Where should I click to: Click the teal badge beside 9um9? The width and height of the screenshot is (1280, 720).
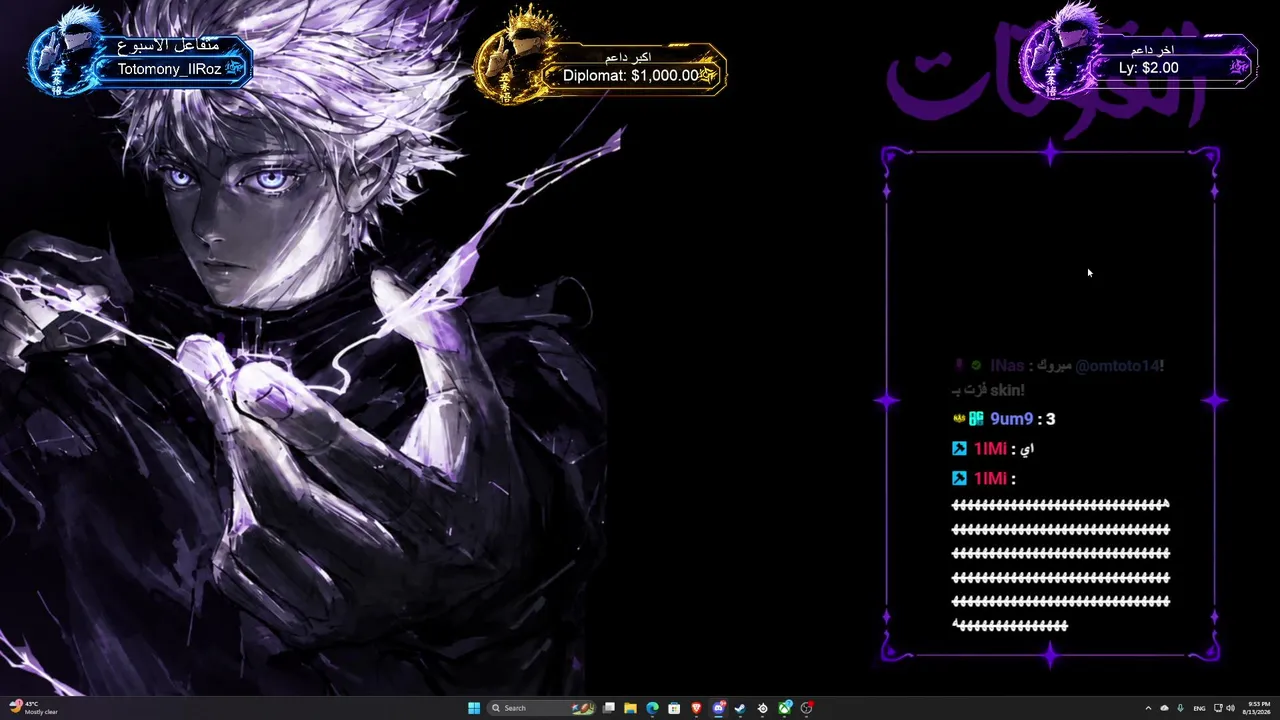click(x=976, y=419)
